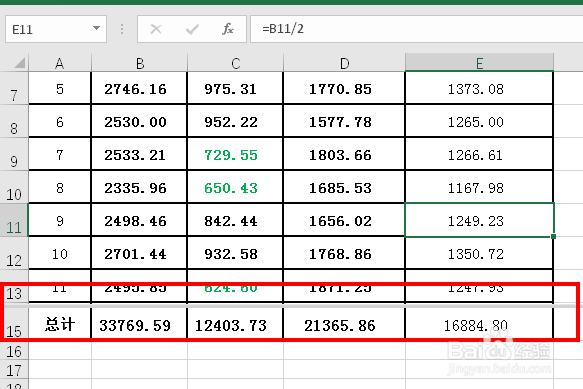The height and width of the screenshot is (389, 583).
Task: Click cell with value 1266.61
Action: [479, 154]
